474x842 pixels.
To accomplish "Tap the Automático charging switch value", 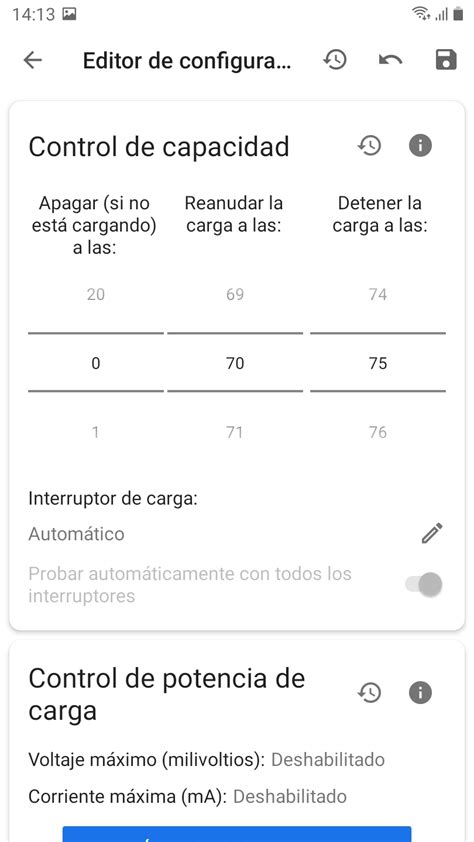I will tap(76, 534).
